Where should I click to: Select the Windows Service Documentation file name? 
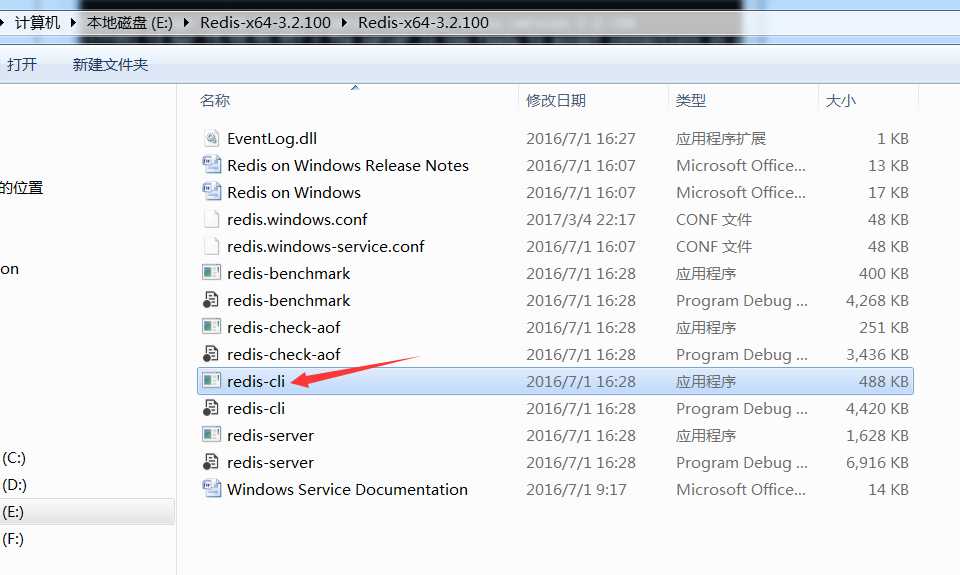[x=347, y=489]
